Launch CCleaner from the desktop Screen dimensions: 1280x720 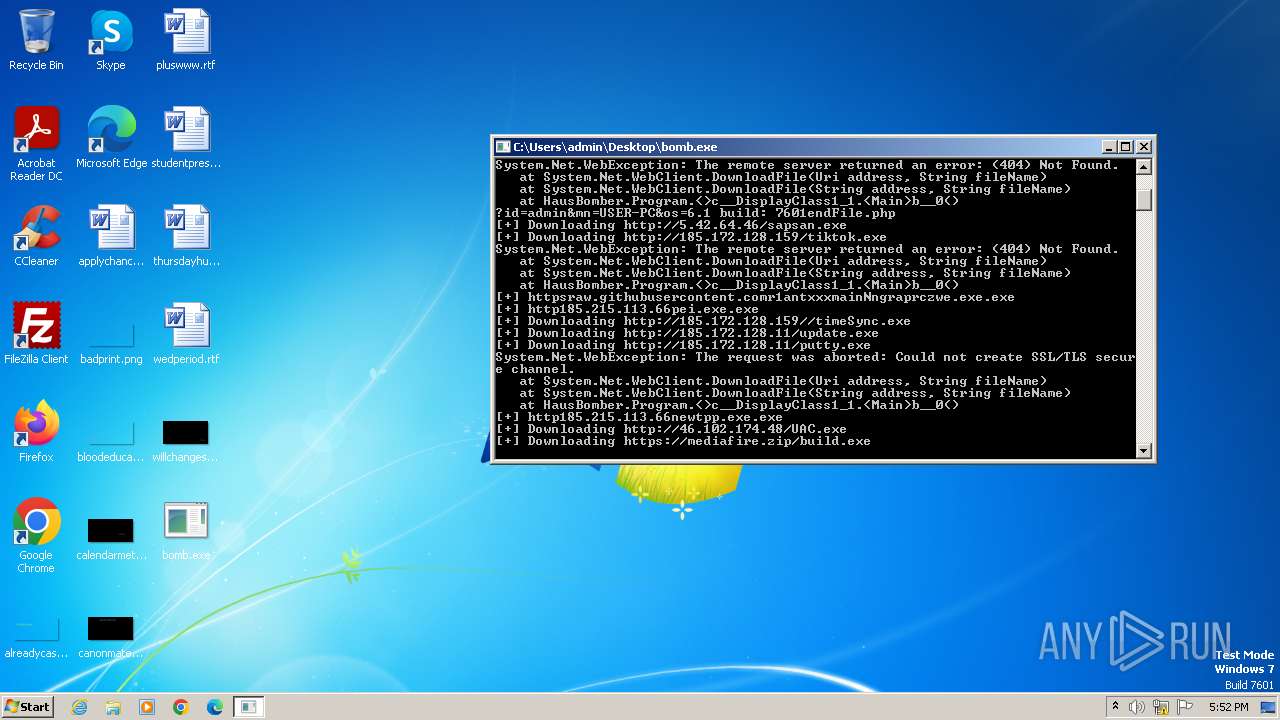point(36,237)
